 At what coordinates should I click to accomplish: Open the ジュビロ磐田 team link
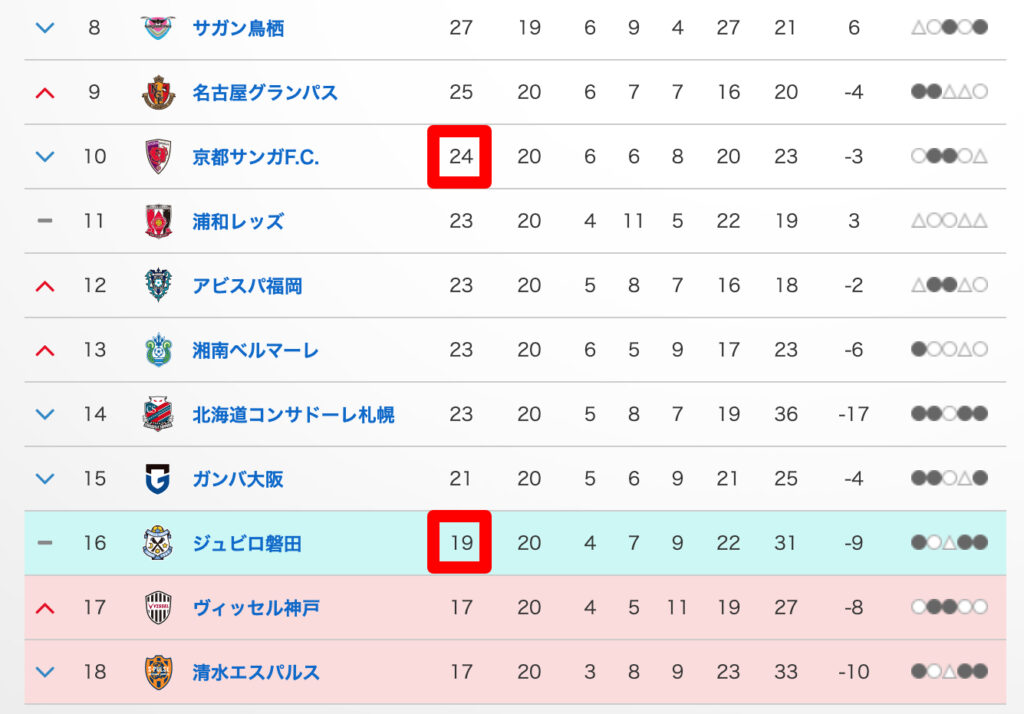[x=247, y=543]
